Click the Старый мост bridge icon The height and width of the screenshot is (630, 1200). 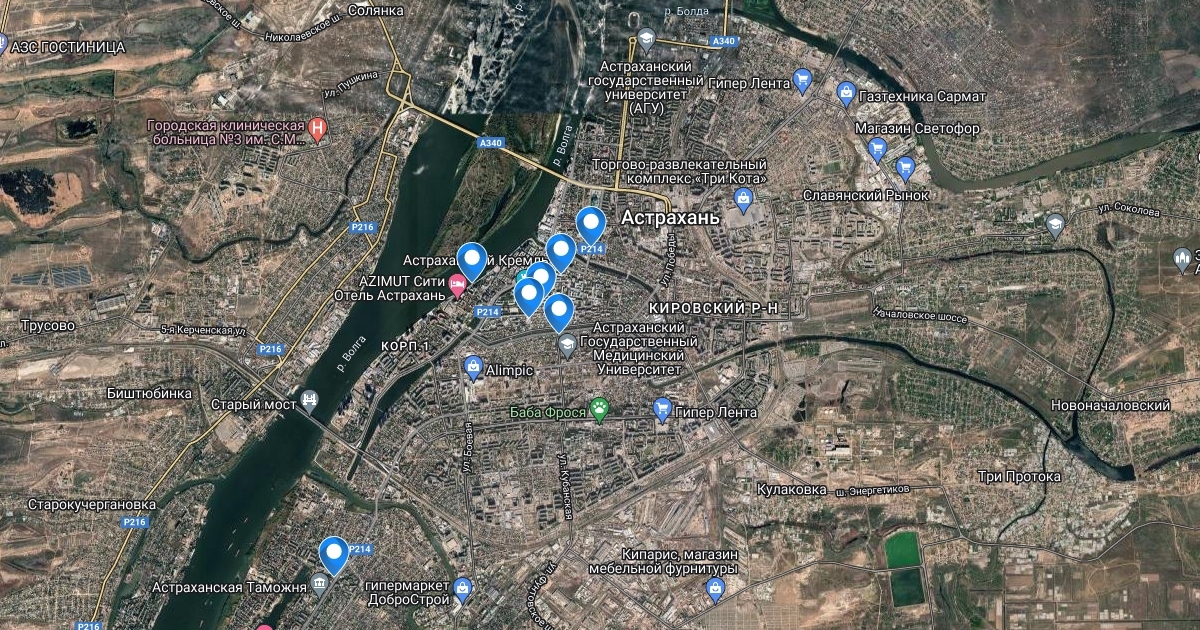coord(310,402)
